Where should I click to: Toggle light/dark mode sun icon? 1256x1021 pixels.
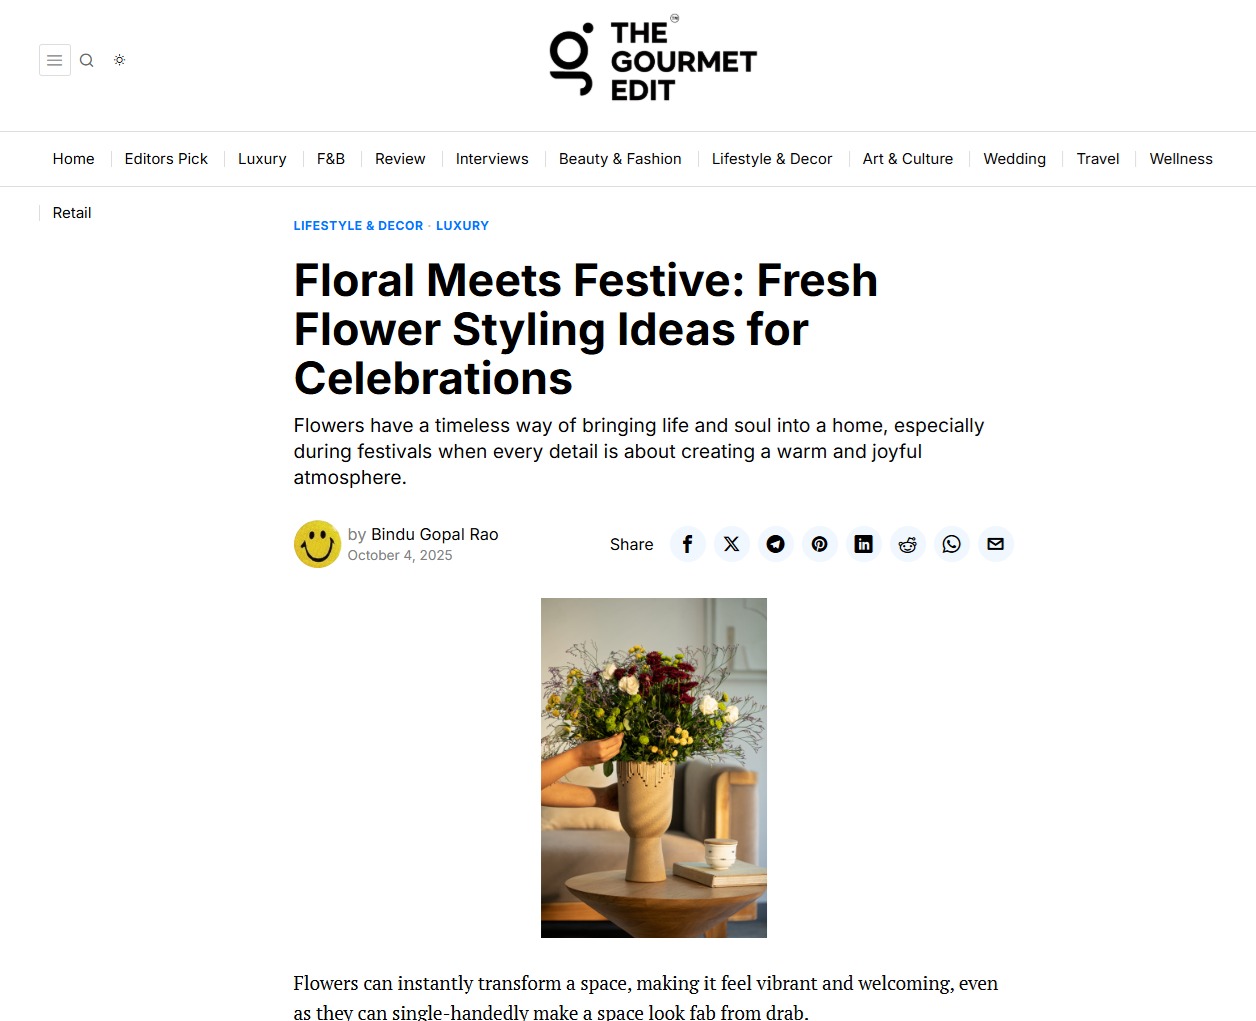coord(120,60)
